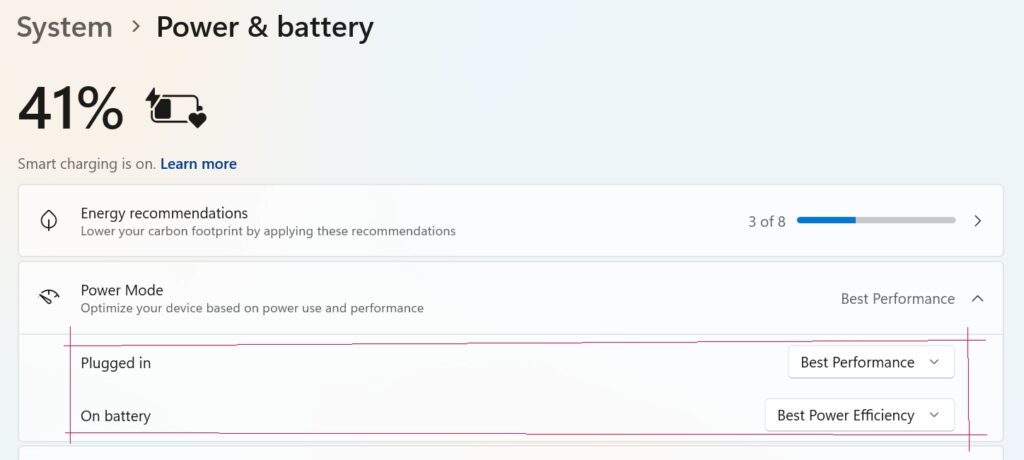
Task: Open the Learn more link
Action: tap(198, 164)
